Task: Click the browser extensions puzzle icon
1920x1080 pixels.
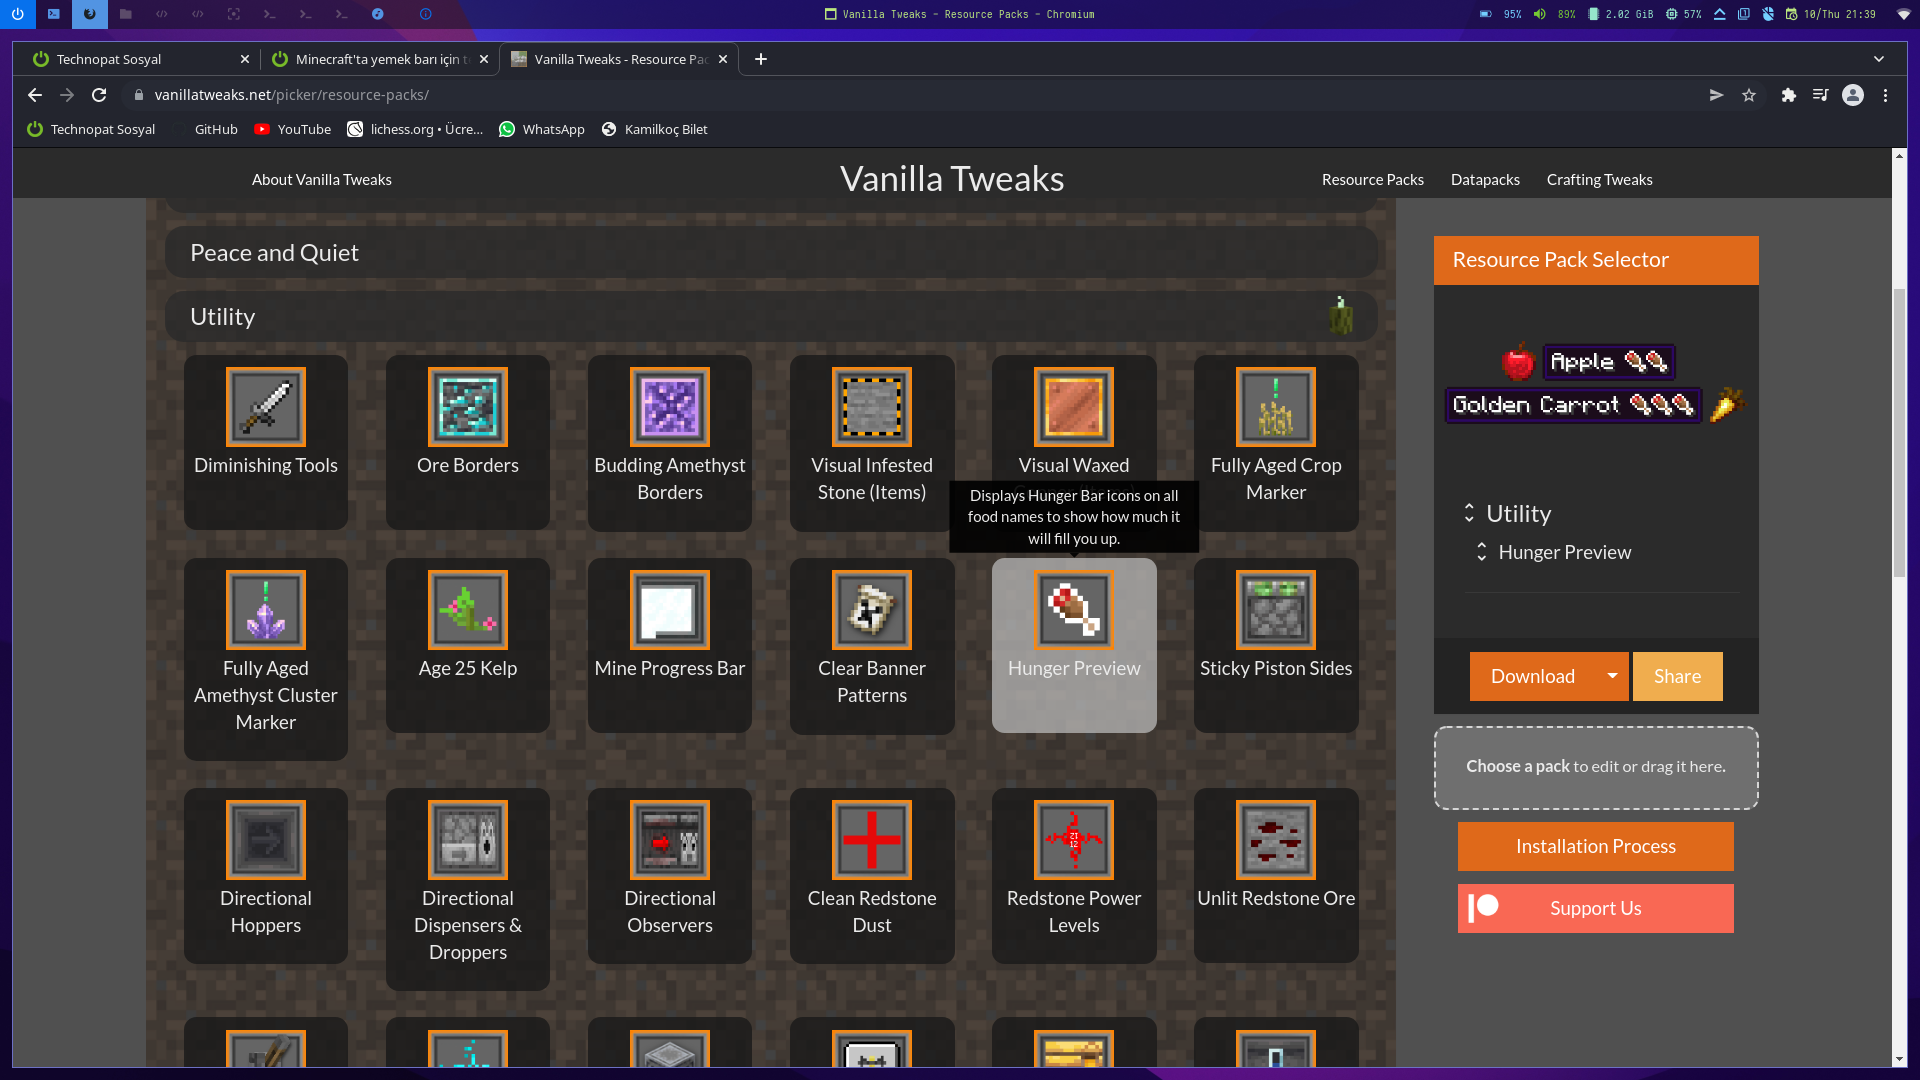Action: click(x=1788, y=95)
